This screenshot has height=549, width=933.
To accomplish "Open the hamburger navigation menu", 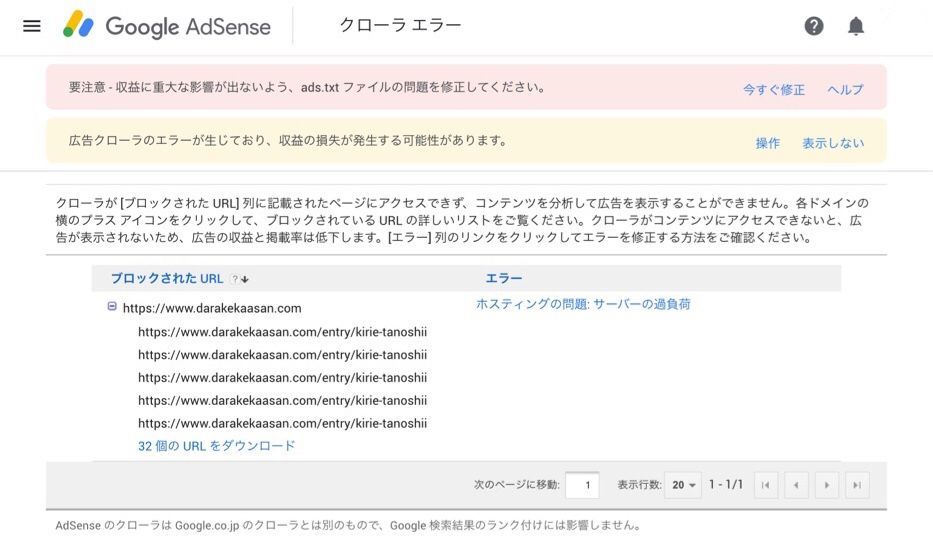I will (x=32, y=26).
